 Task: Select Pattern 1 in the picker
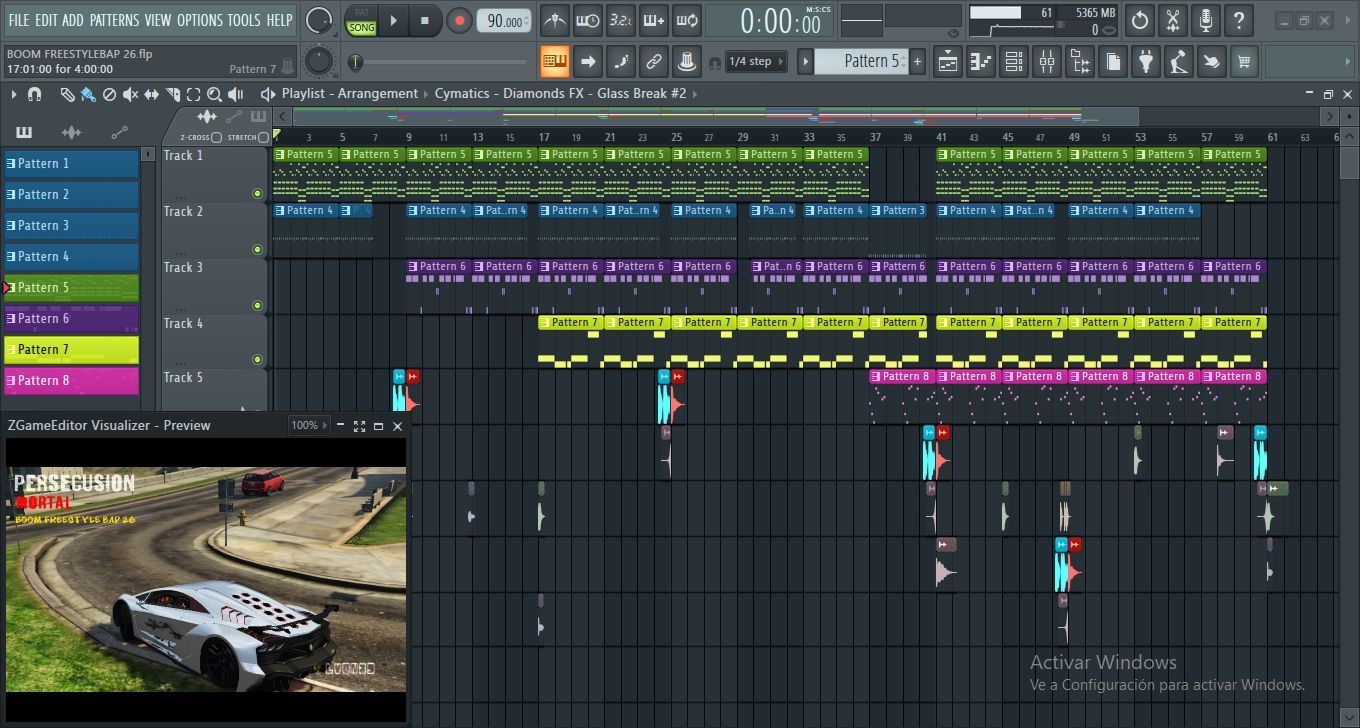(71, 163)
